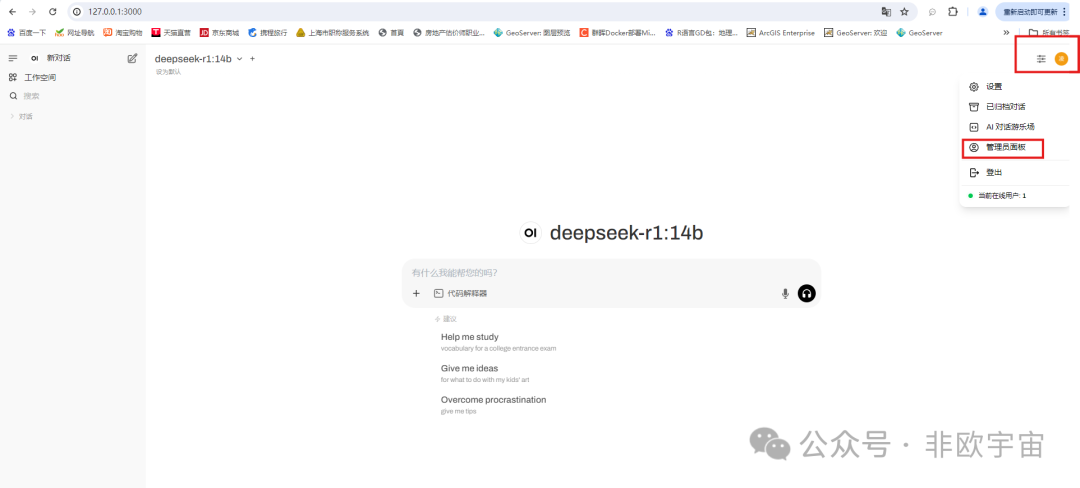Open the 网址导航 bookmark

click(x=74, y=32)
